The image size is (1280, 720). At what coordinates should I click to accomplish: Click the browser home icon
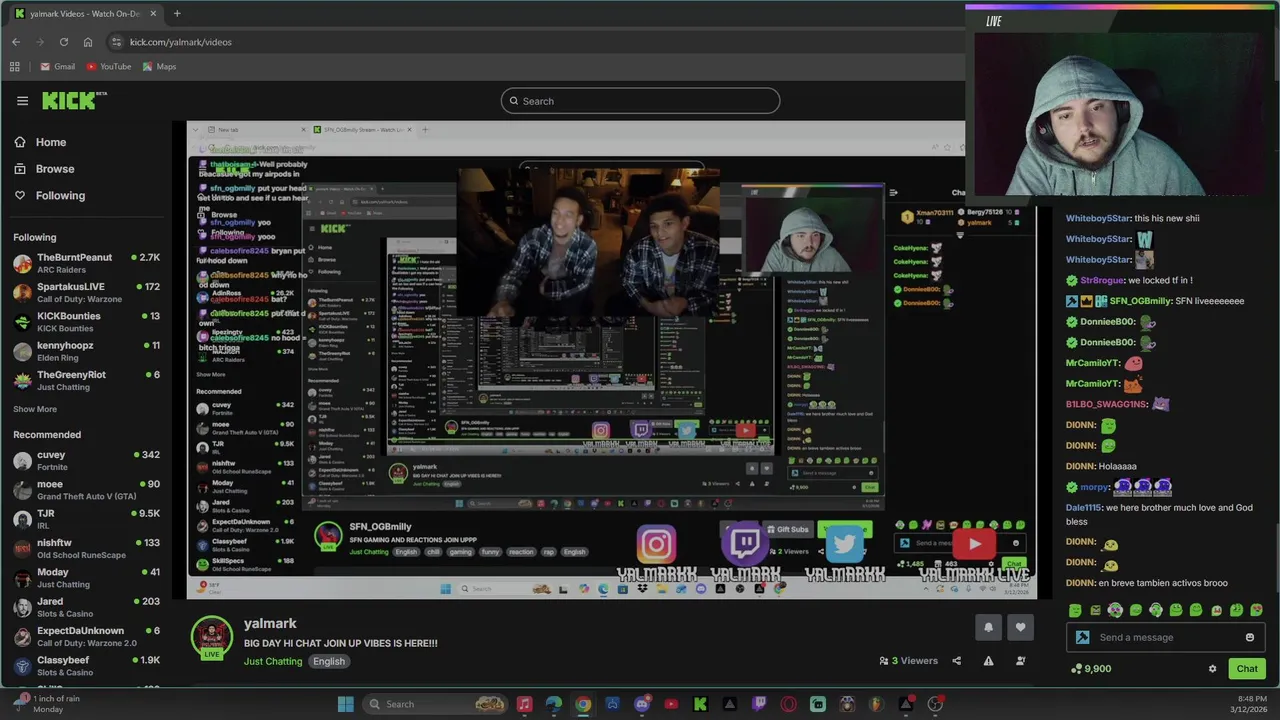(x=88, y=42)
